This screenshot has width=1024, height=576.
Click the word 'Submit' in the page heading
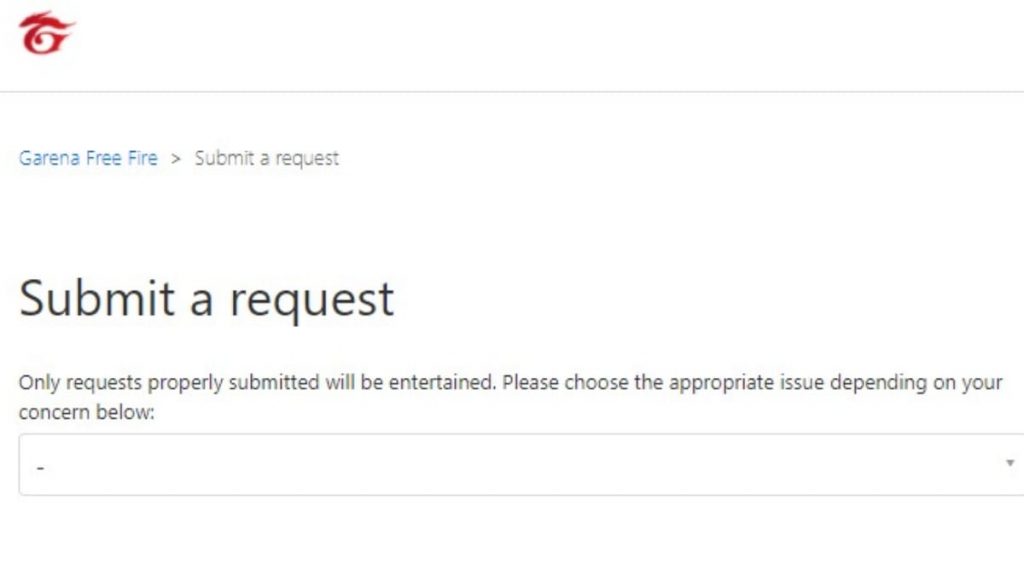[x=97, y=298]
